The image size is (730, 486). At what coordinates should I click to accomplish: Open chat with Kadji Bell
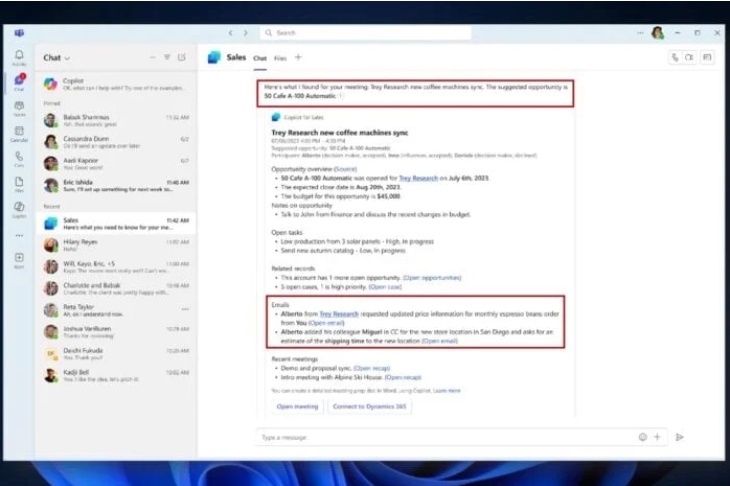116,375
